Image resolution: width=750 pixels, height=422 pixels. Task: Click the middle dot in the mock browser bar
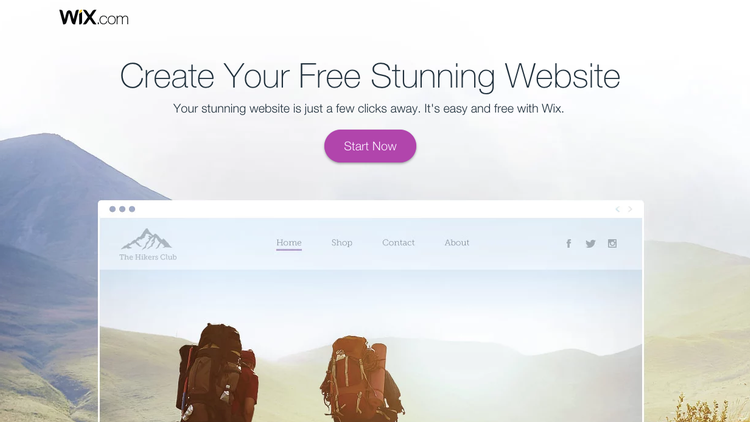click(x=122, y=209)
